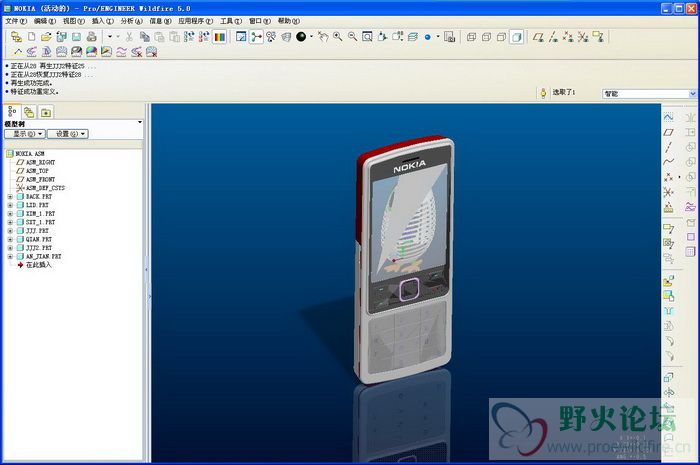Open the 视图 menu
700x465 pixels.
point(74,21)
